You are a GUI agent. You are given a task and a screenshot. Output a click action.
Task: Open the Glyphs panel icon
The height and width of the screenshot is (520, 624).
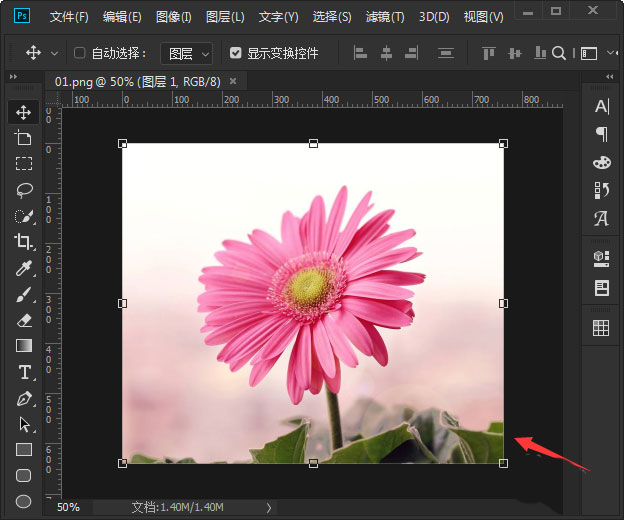click(x=601, y=218)
